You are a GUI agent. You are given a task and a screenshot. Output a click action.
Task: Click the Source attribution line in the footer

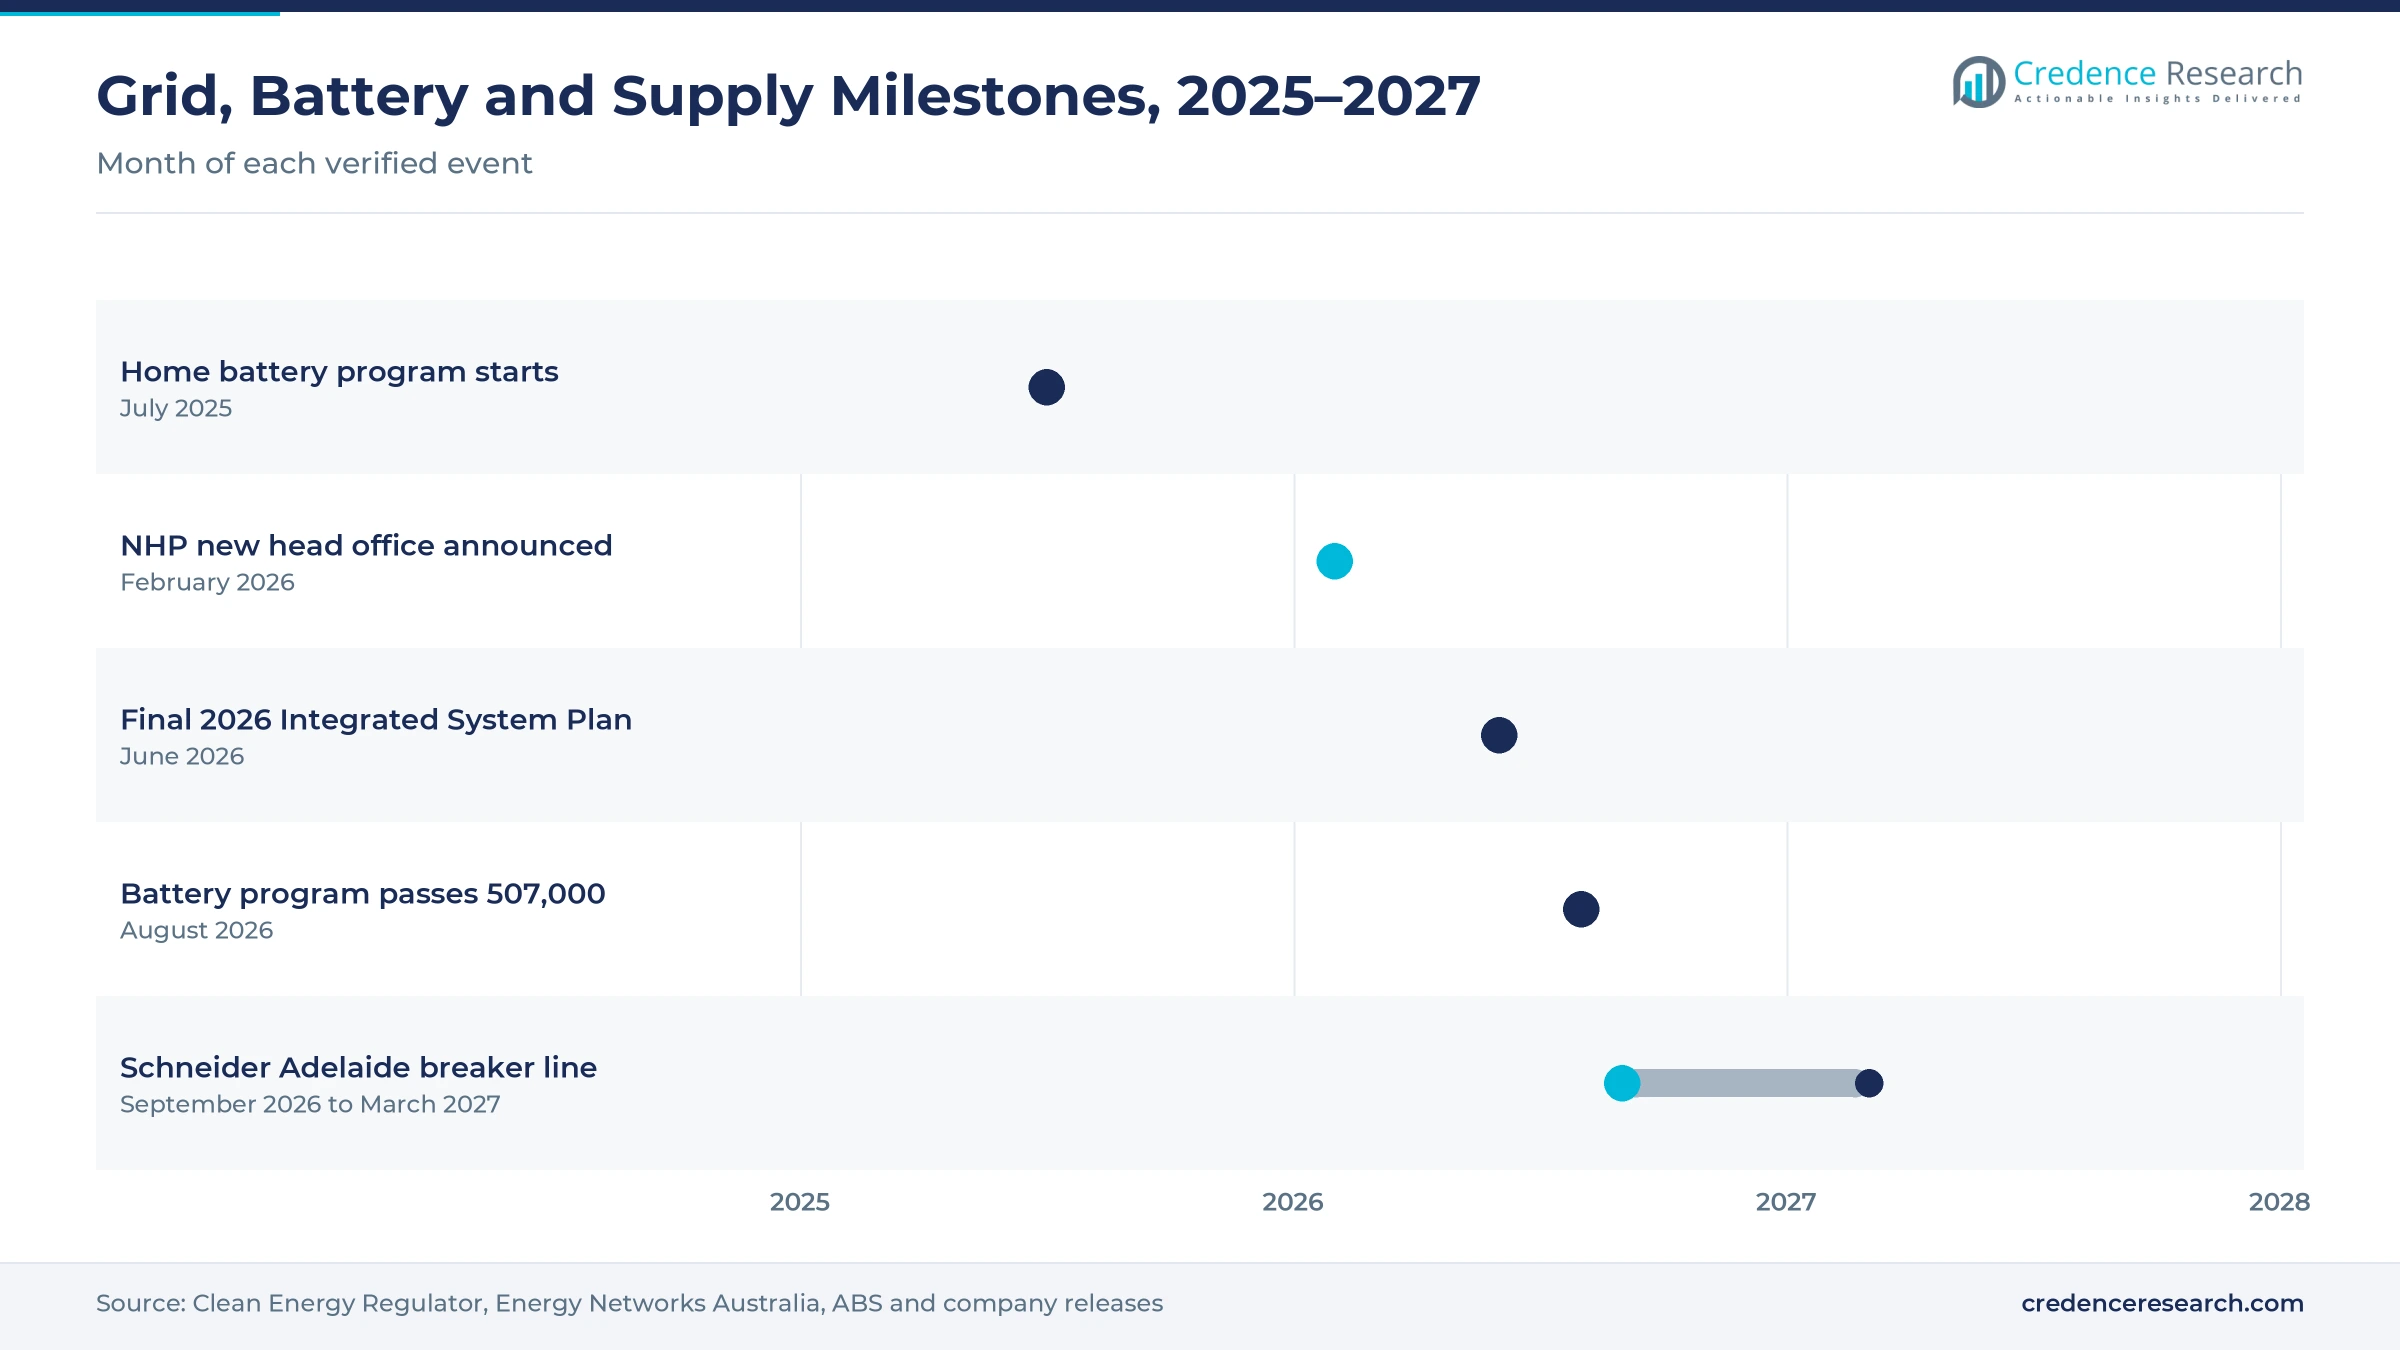(x=629, y=1303)
